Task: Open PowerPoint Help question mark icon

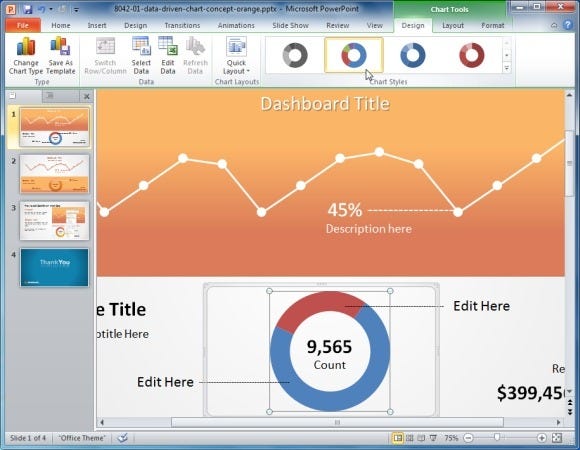Action: [567, 25]
